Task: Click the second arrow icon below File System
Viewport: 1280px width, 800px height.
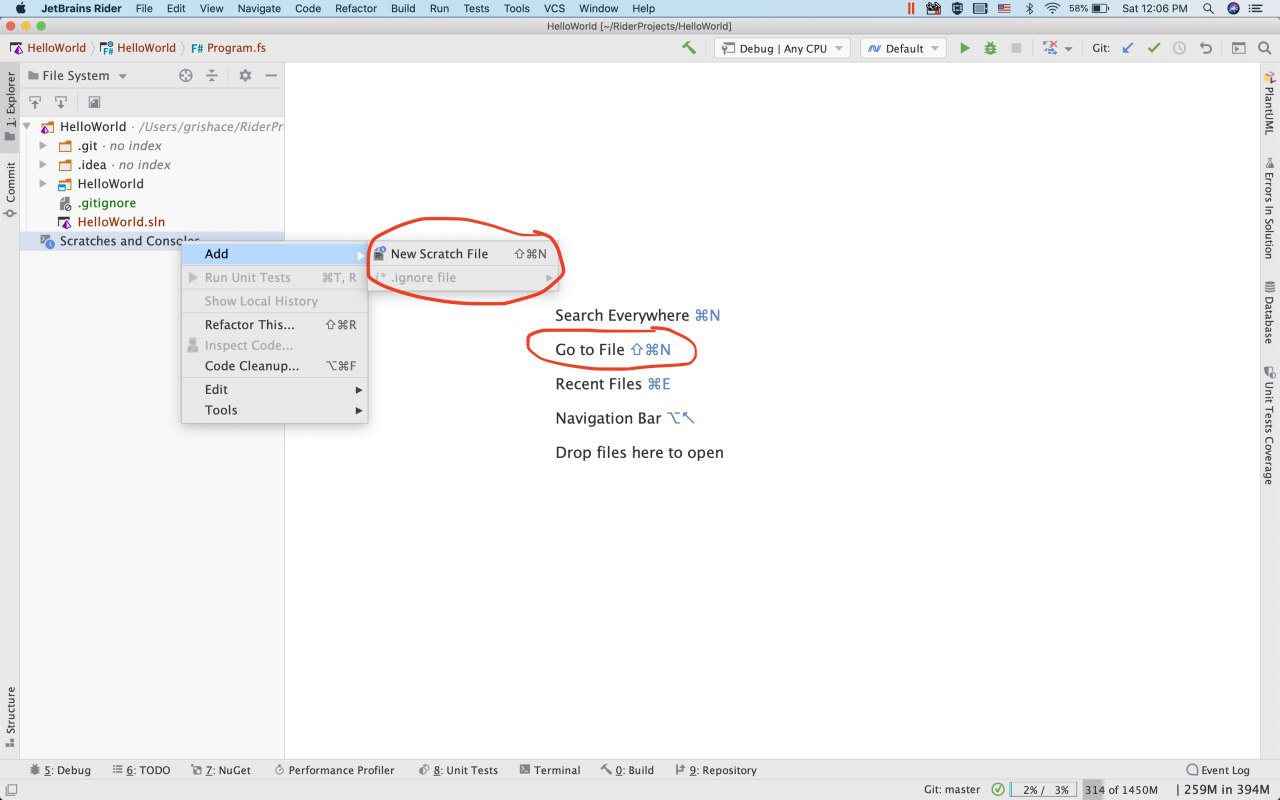Action: coord(61,102)
